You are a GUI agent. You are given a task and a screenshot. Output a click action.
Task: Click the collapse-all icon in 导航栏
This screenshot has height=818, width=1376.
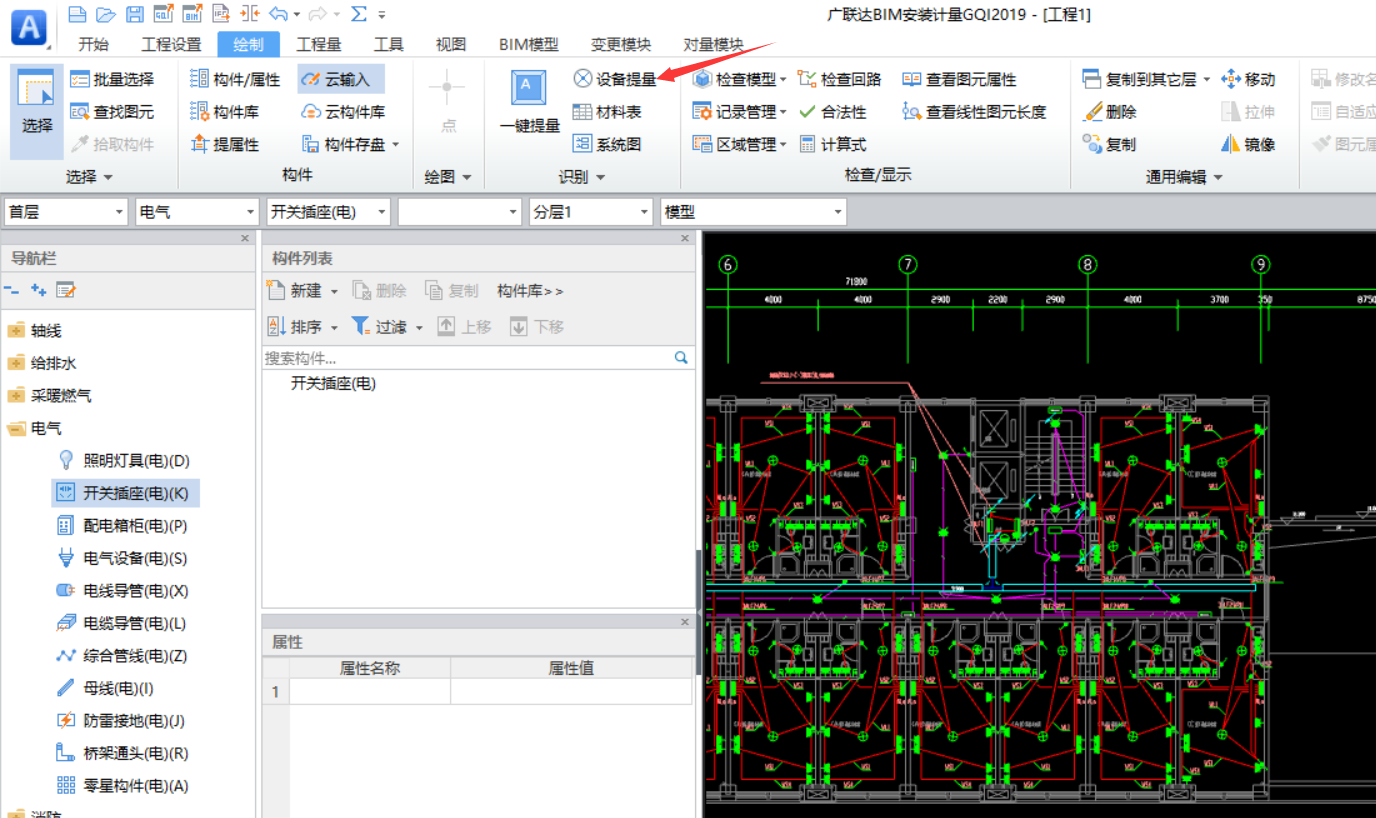(x=13, y=290)
